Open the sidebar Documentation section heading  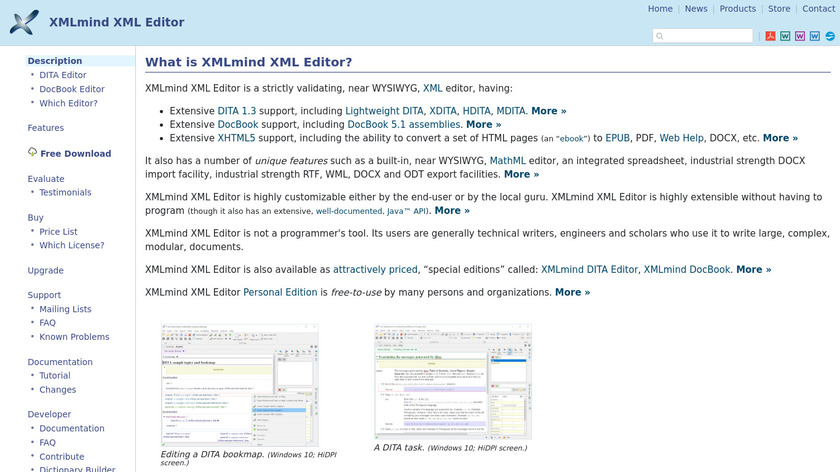(x=60, y=362)
